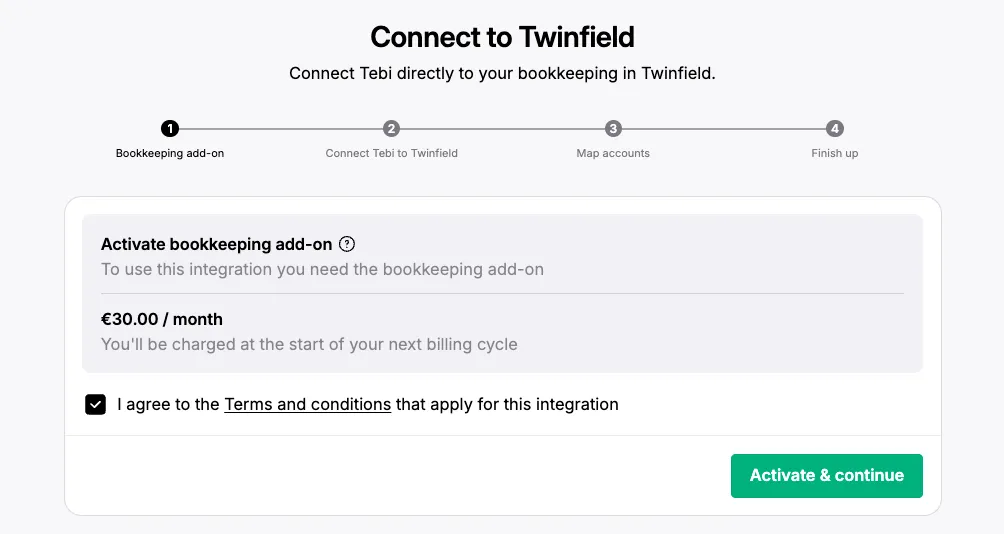
Task: Jump to the step 3 circle
Action: [613, 128]
